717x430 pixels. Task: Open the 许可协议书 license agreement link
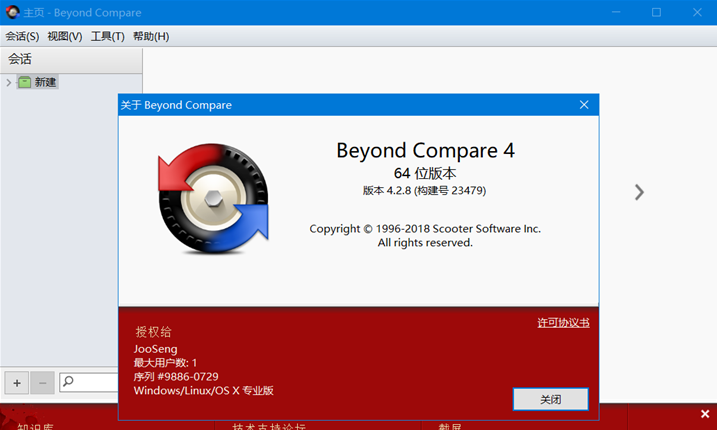click(563, 322)
